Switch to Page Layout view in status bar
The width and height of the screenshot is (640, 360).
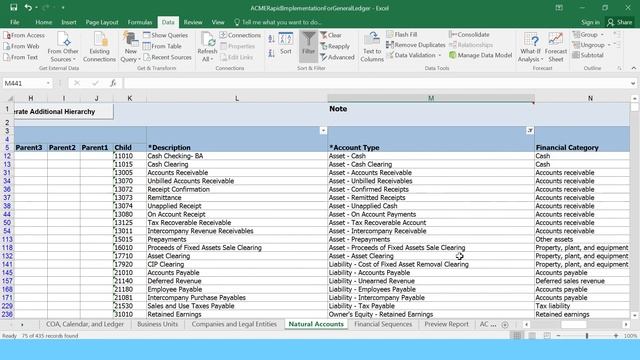tap(532, 336)
